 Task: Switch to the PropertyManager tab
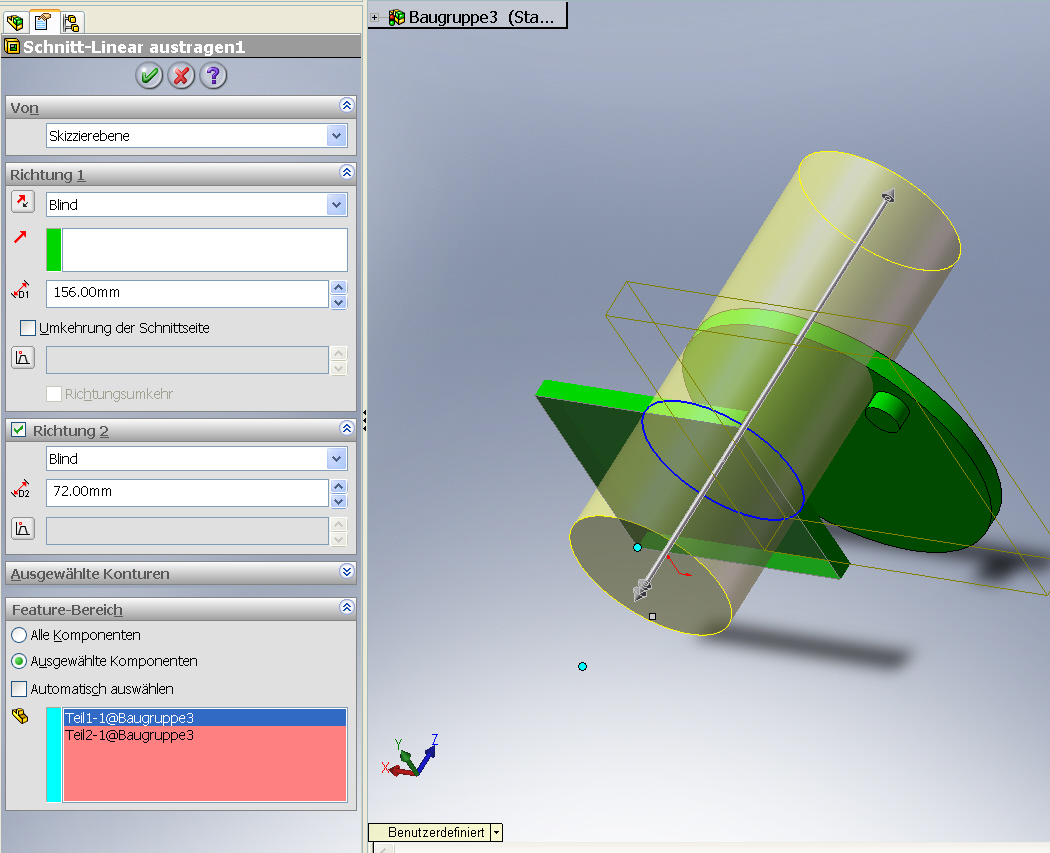coord(44,21)
